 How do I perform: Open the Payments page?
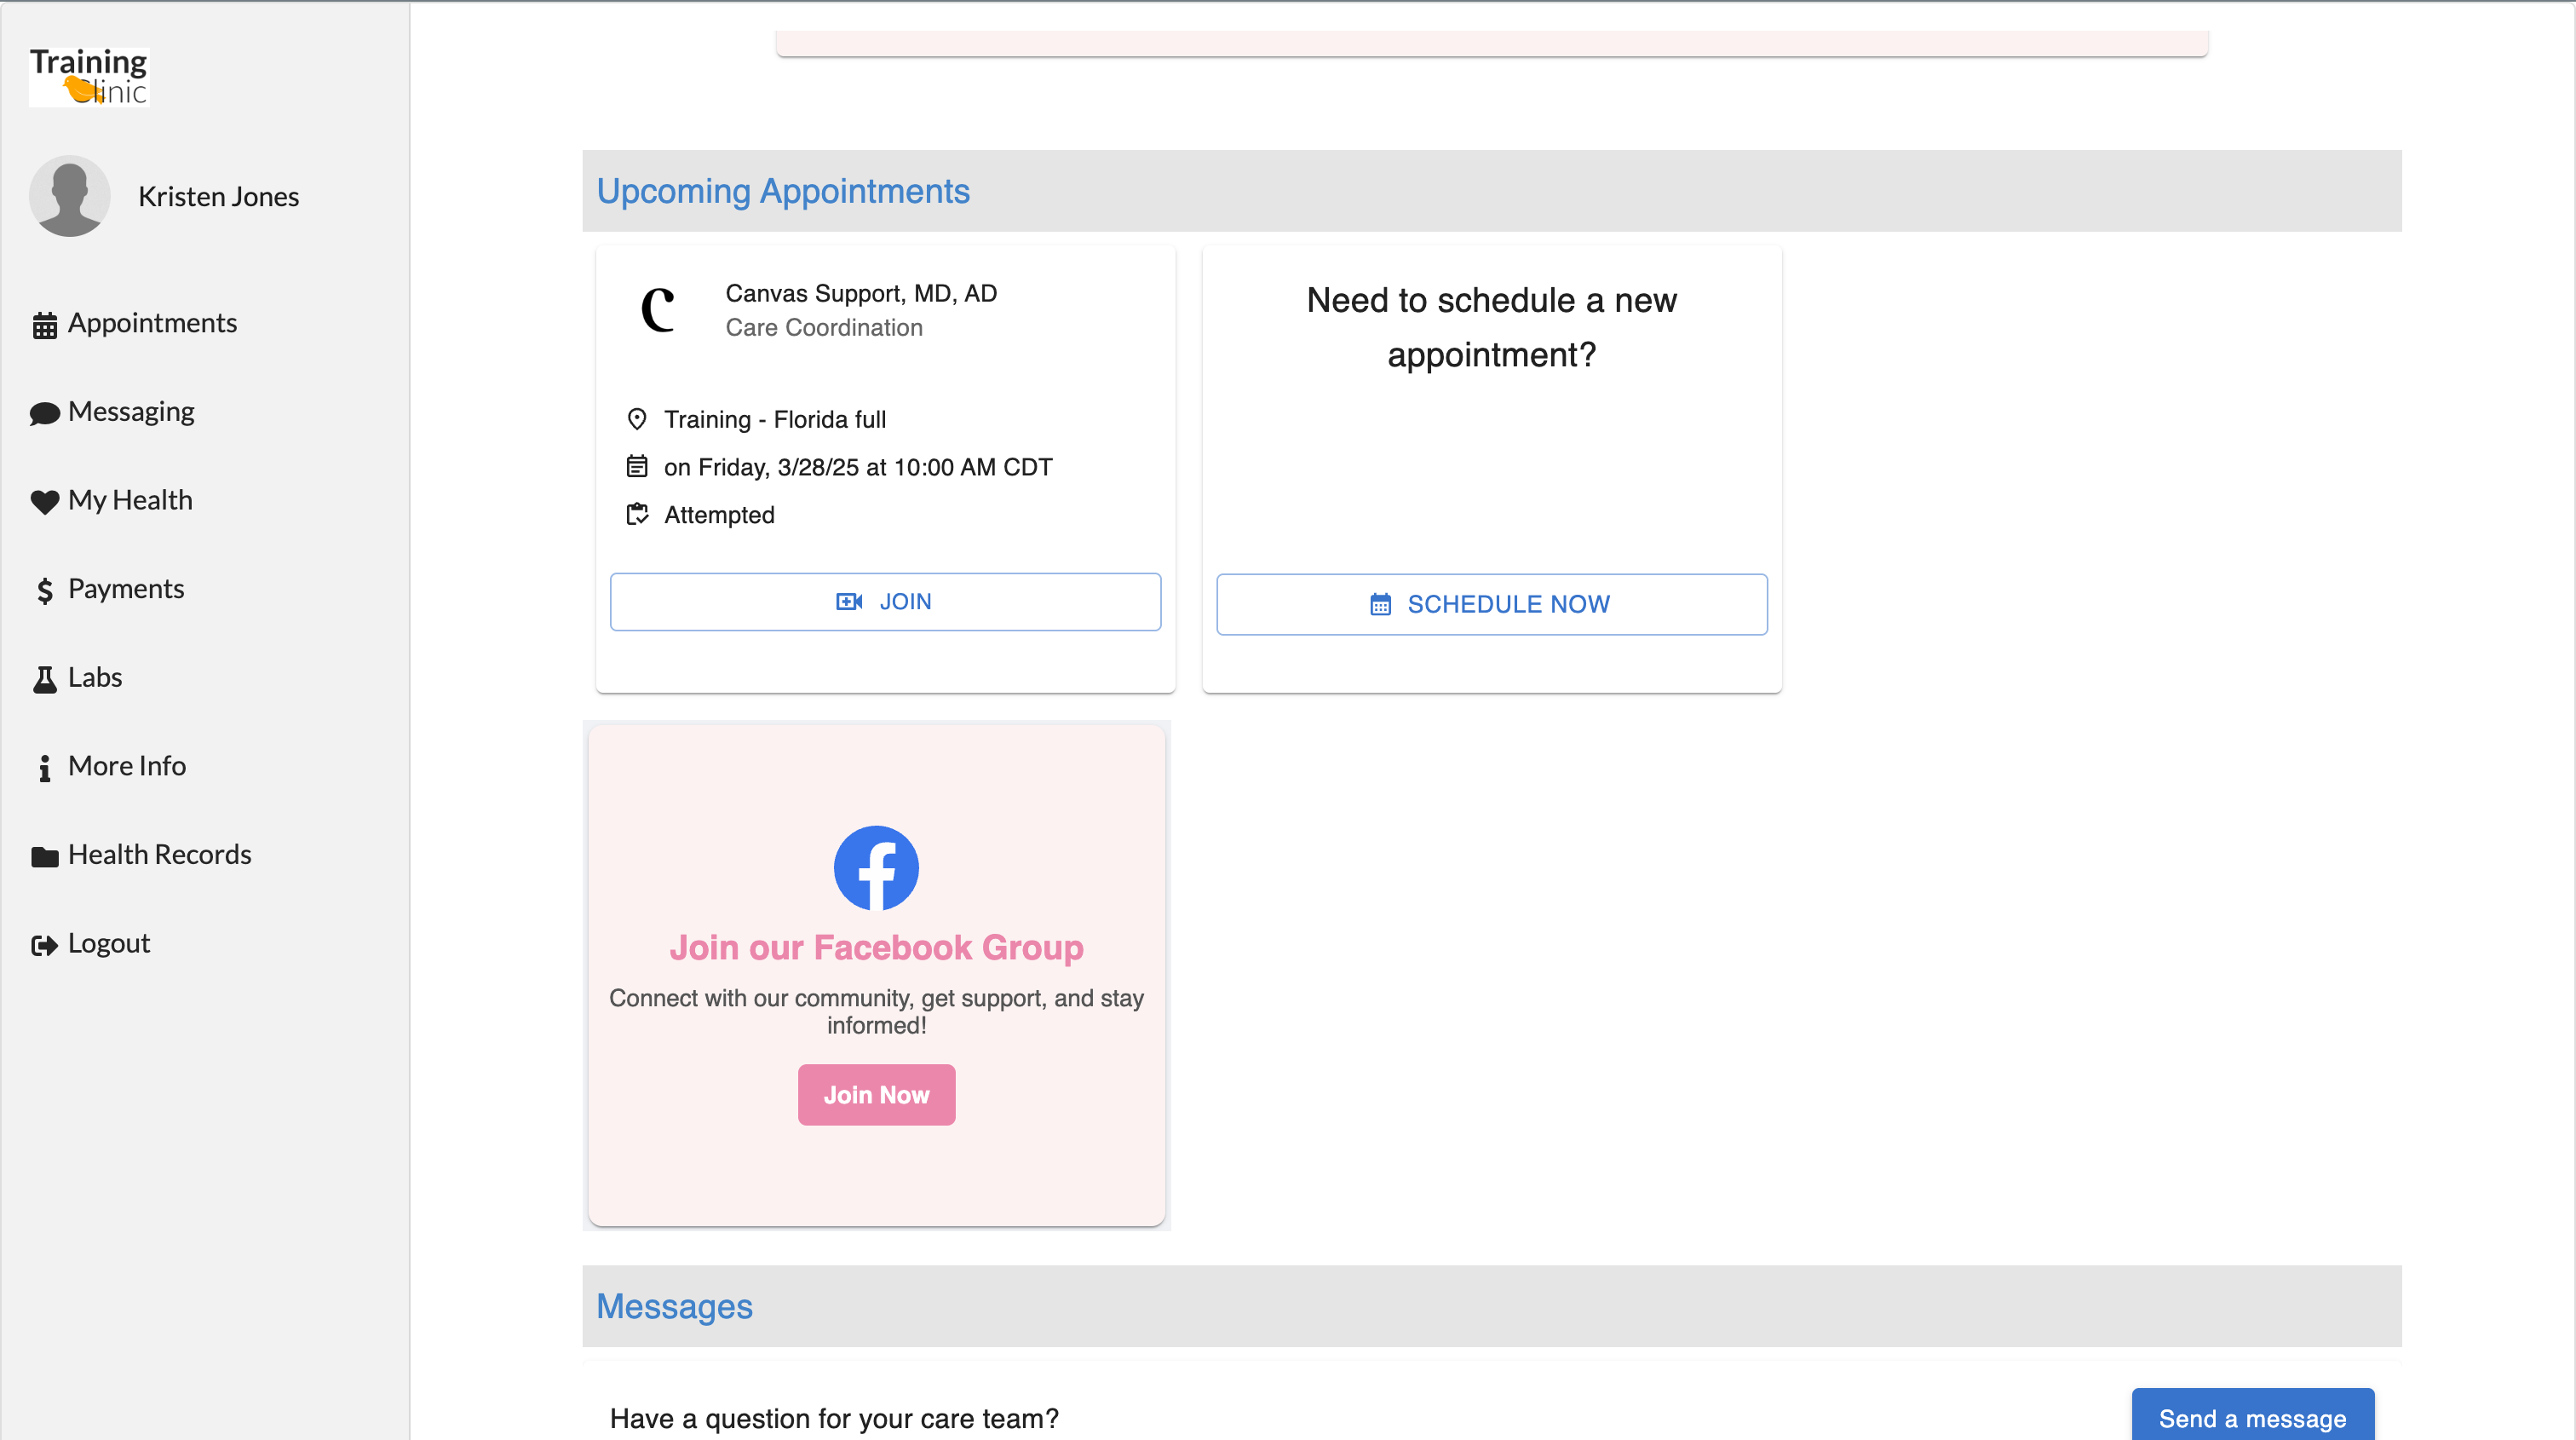click(x=125, y=588)
